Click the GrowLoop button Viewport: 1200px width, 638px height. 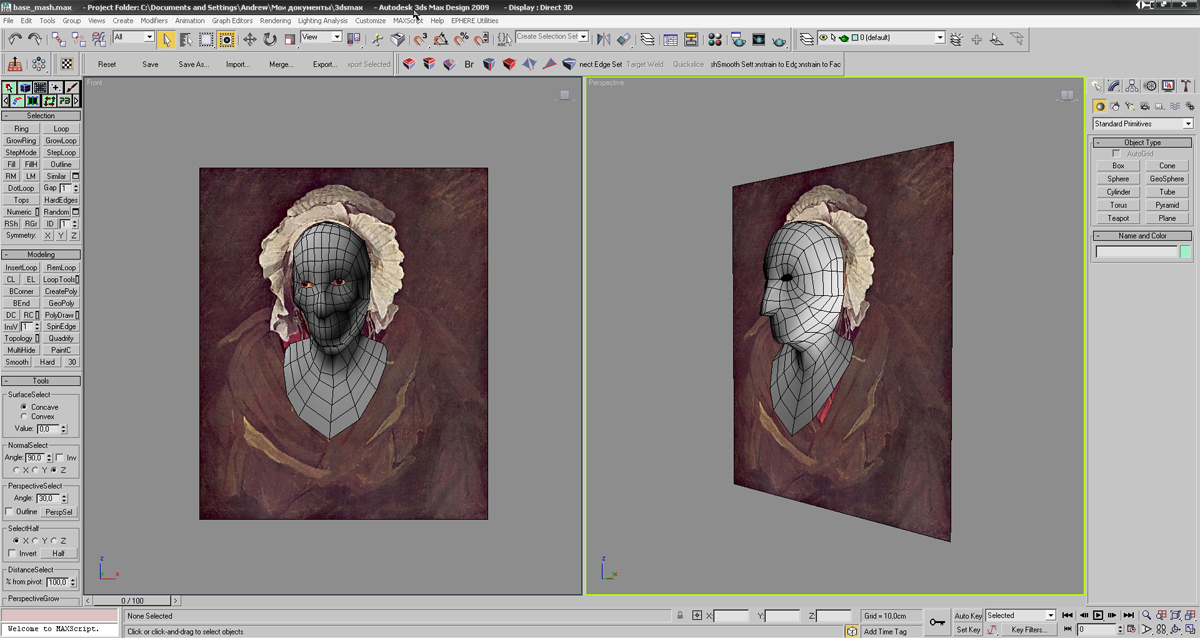click(61, 141)
